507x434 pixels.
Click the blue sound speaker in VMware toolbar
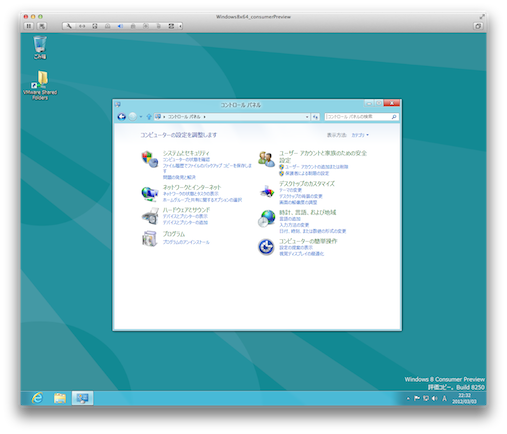[x=120, y=26]
